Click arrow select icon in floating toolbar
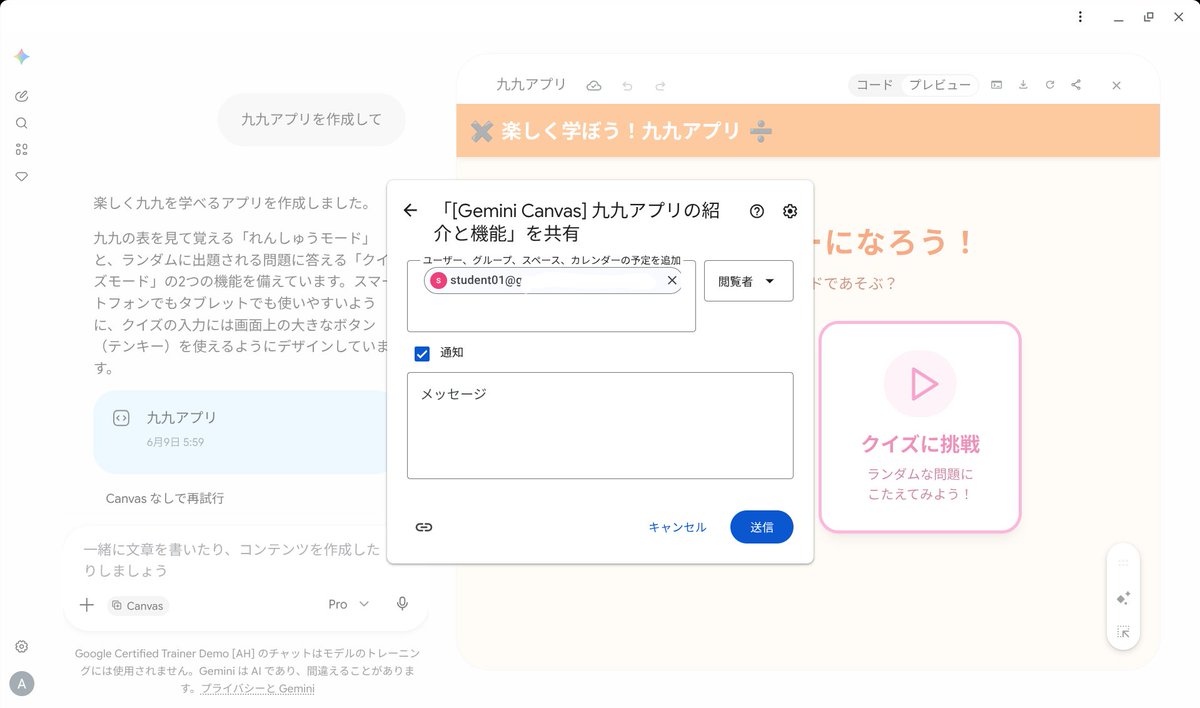 pyautogui.click(x=1123, y=632)
